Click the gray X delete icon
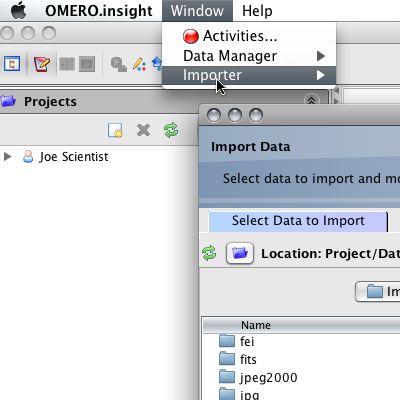Screen dimensions: 400x400 [x=144, y=130]
